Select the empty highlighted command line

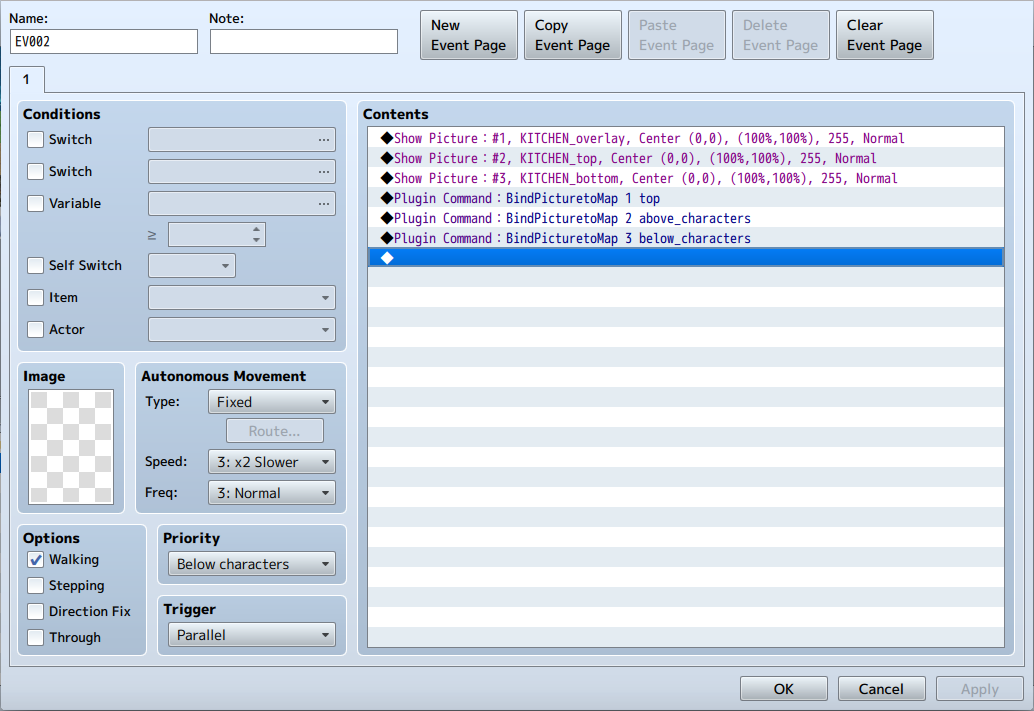[686, 258]
